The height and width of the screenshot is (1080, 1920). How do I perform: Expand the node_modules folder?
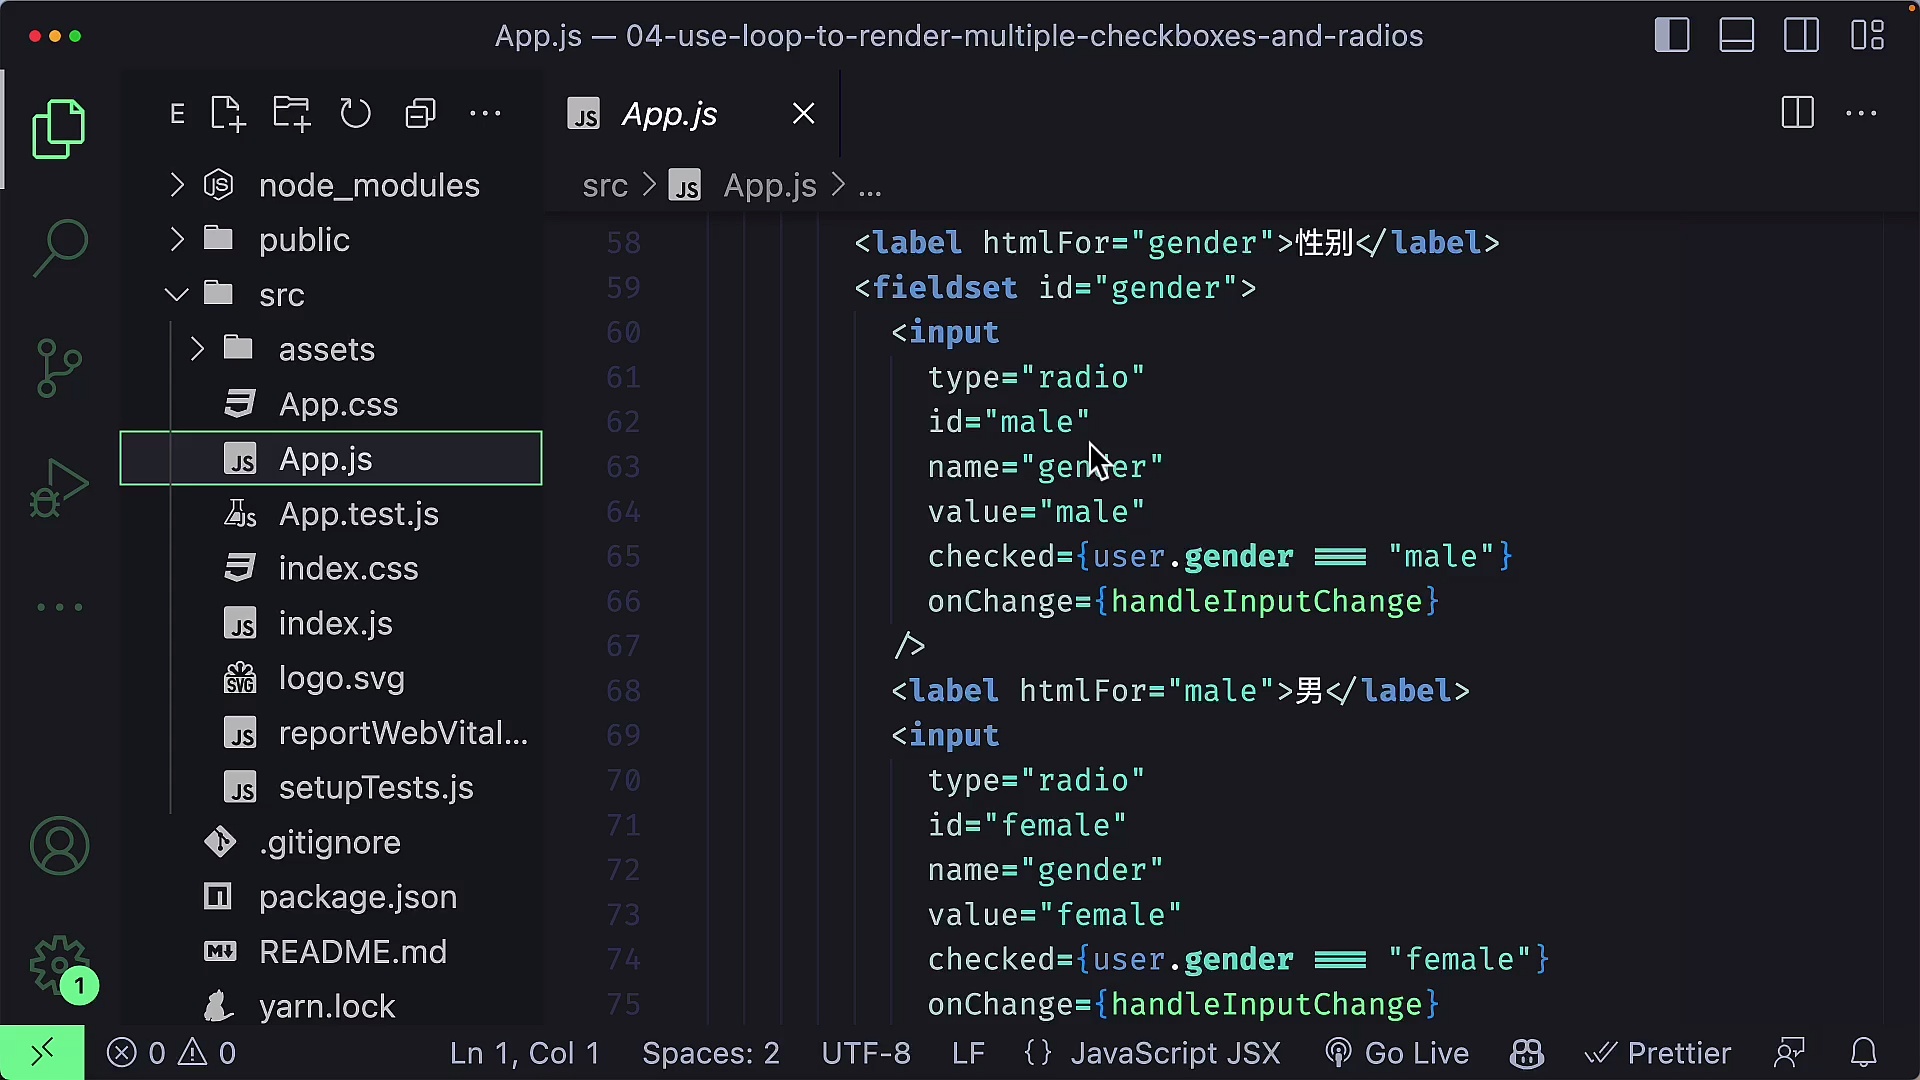tap(369, 185)
